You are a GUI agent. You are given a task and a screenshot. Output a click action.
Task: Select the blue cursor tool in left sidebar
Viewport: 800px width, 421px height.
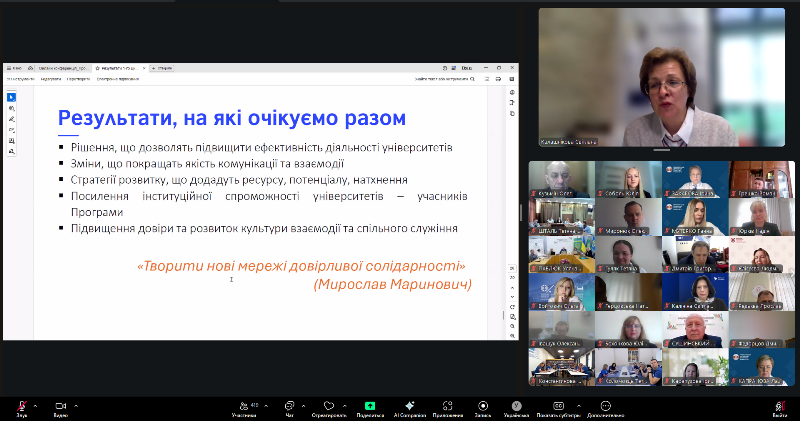pos(12,97)
